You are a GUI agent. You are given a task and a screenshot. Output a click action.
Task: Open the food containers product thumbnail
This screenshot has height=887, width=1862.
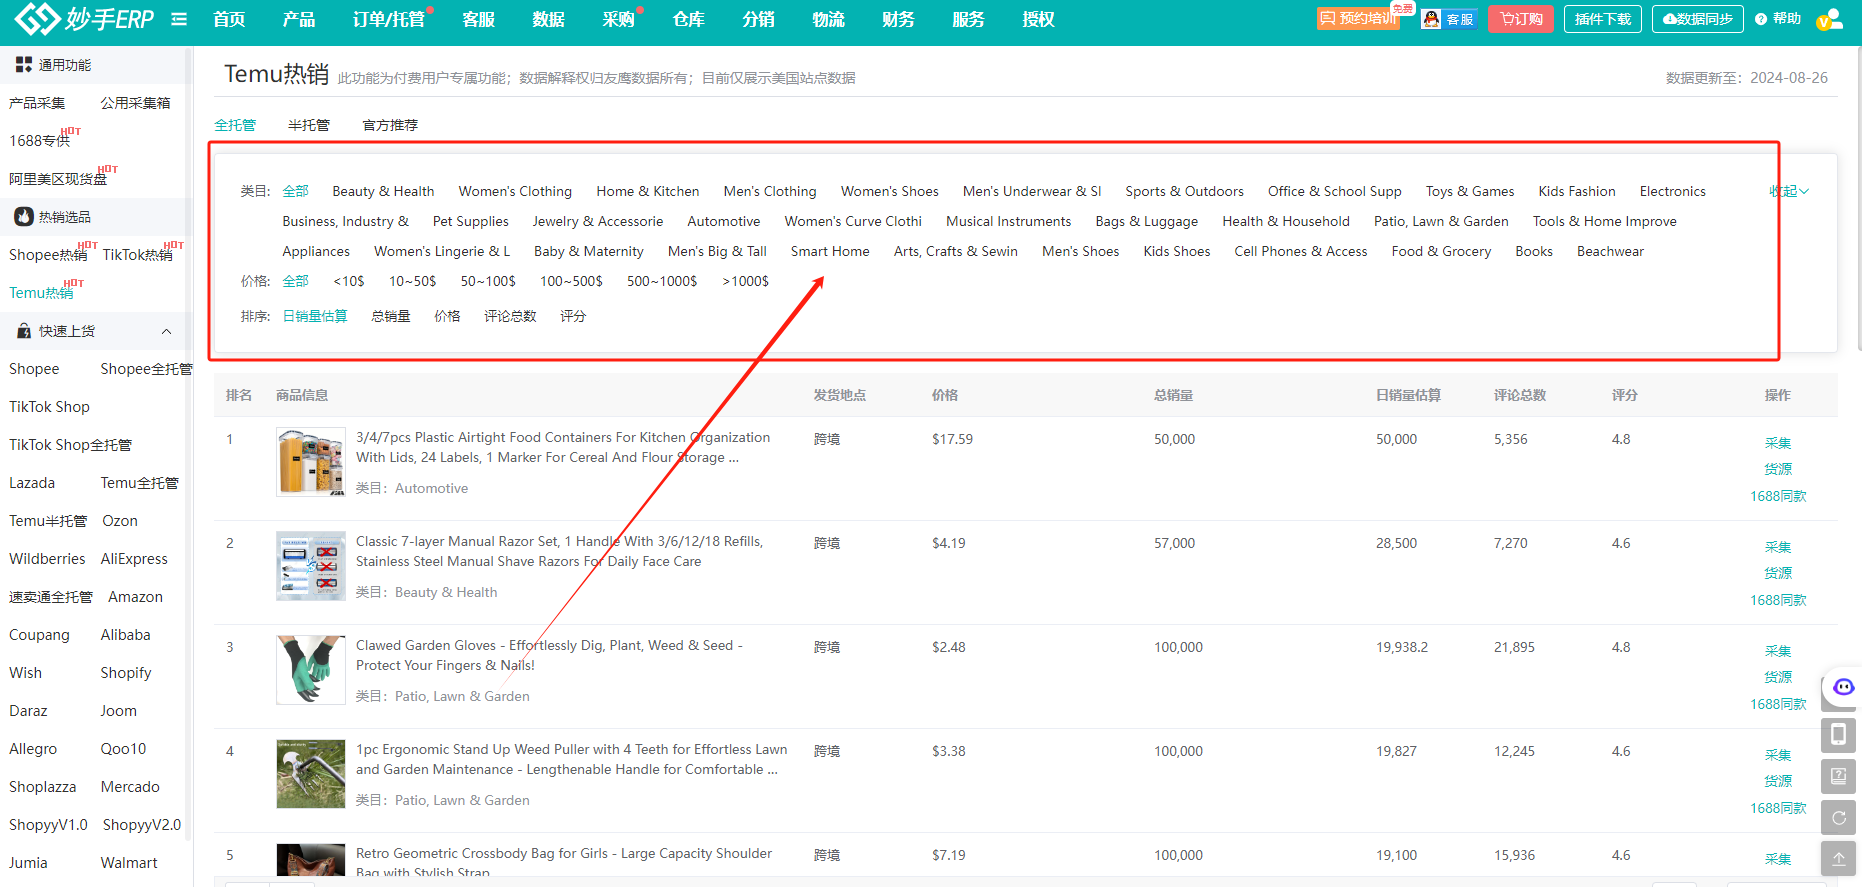310,462
